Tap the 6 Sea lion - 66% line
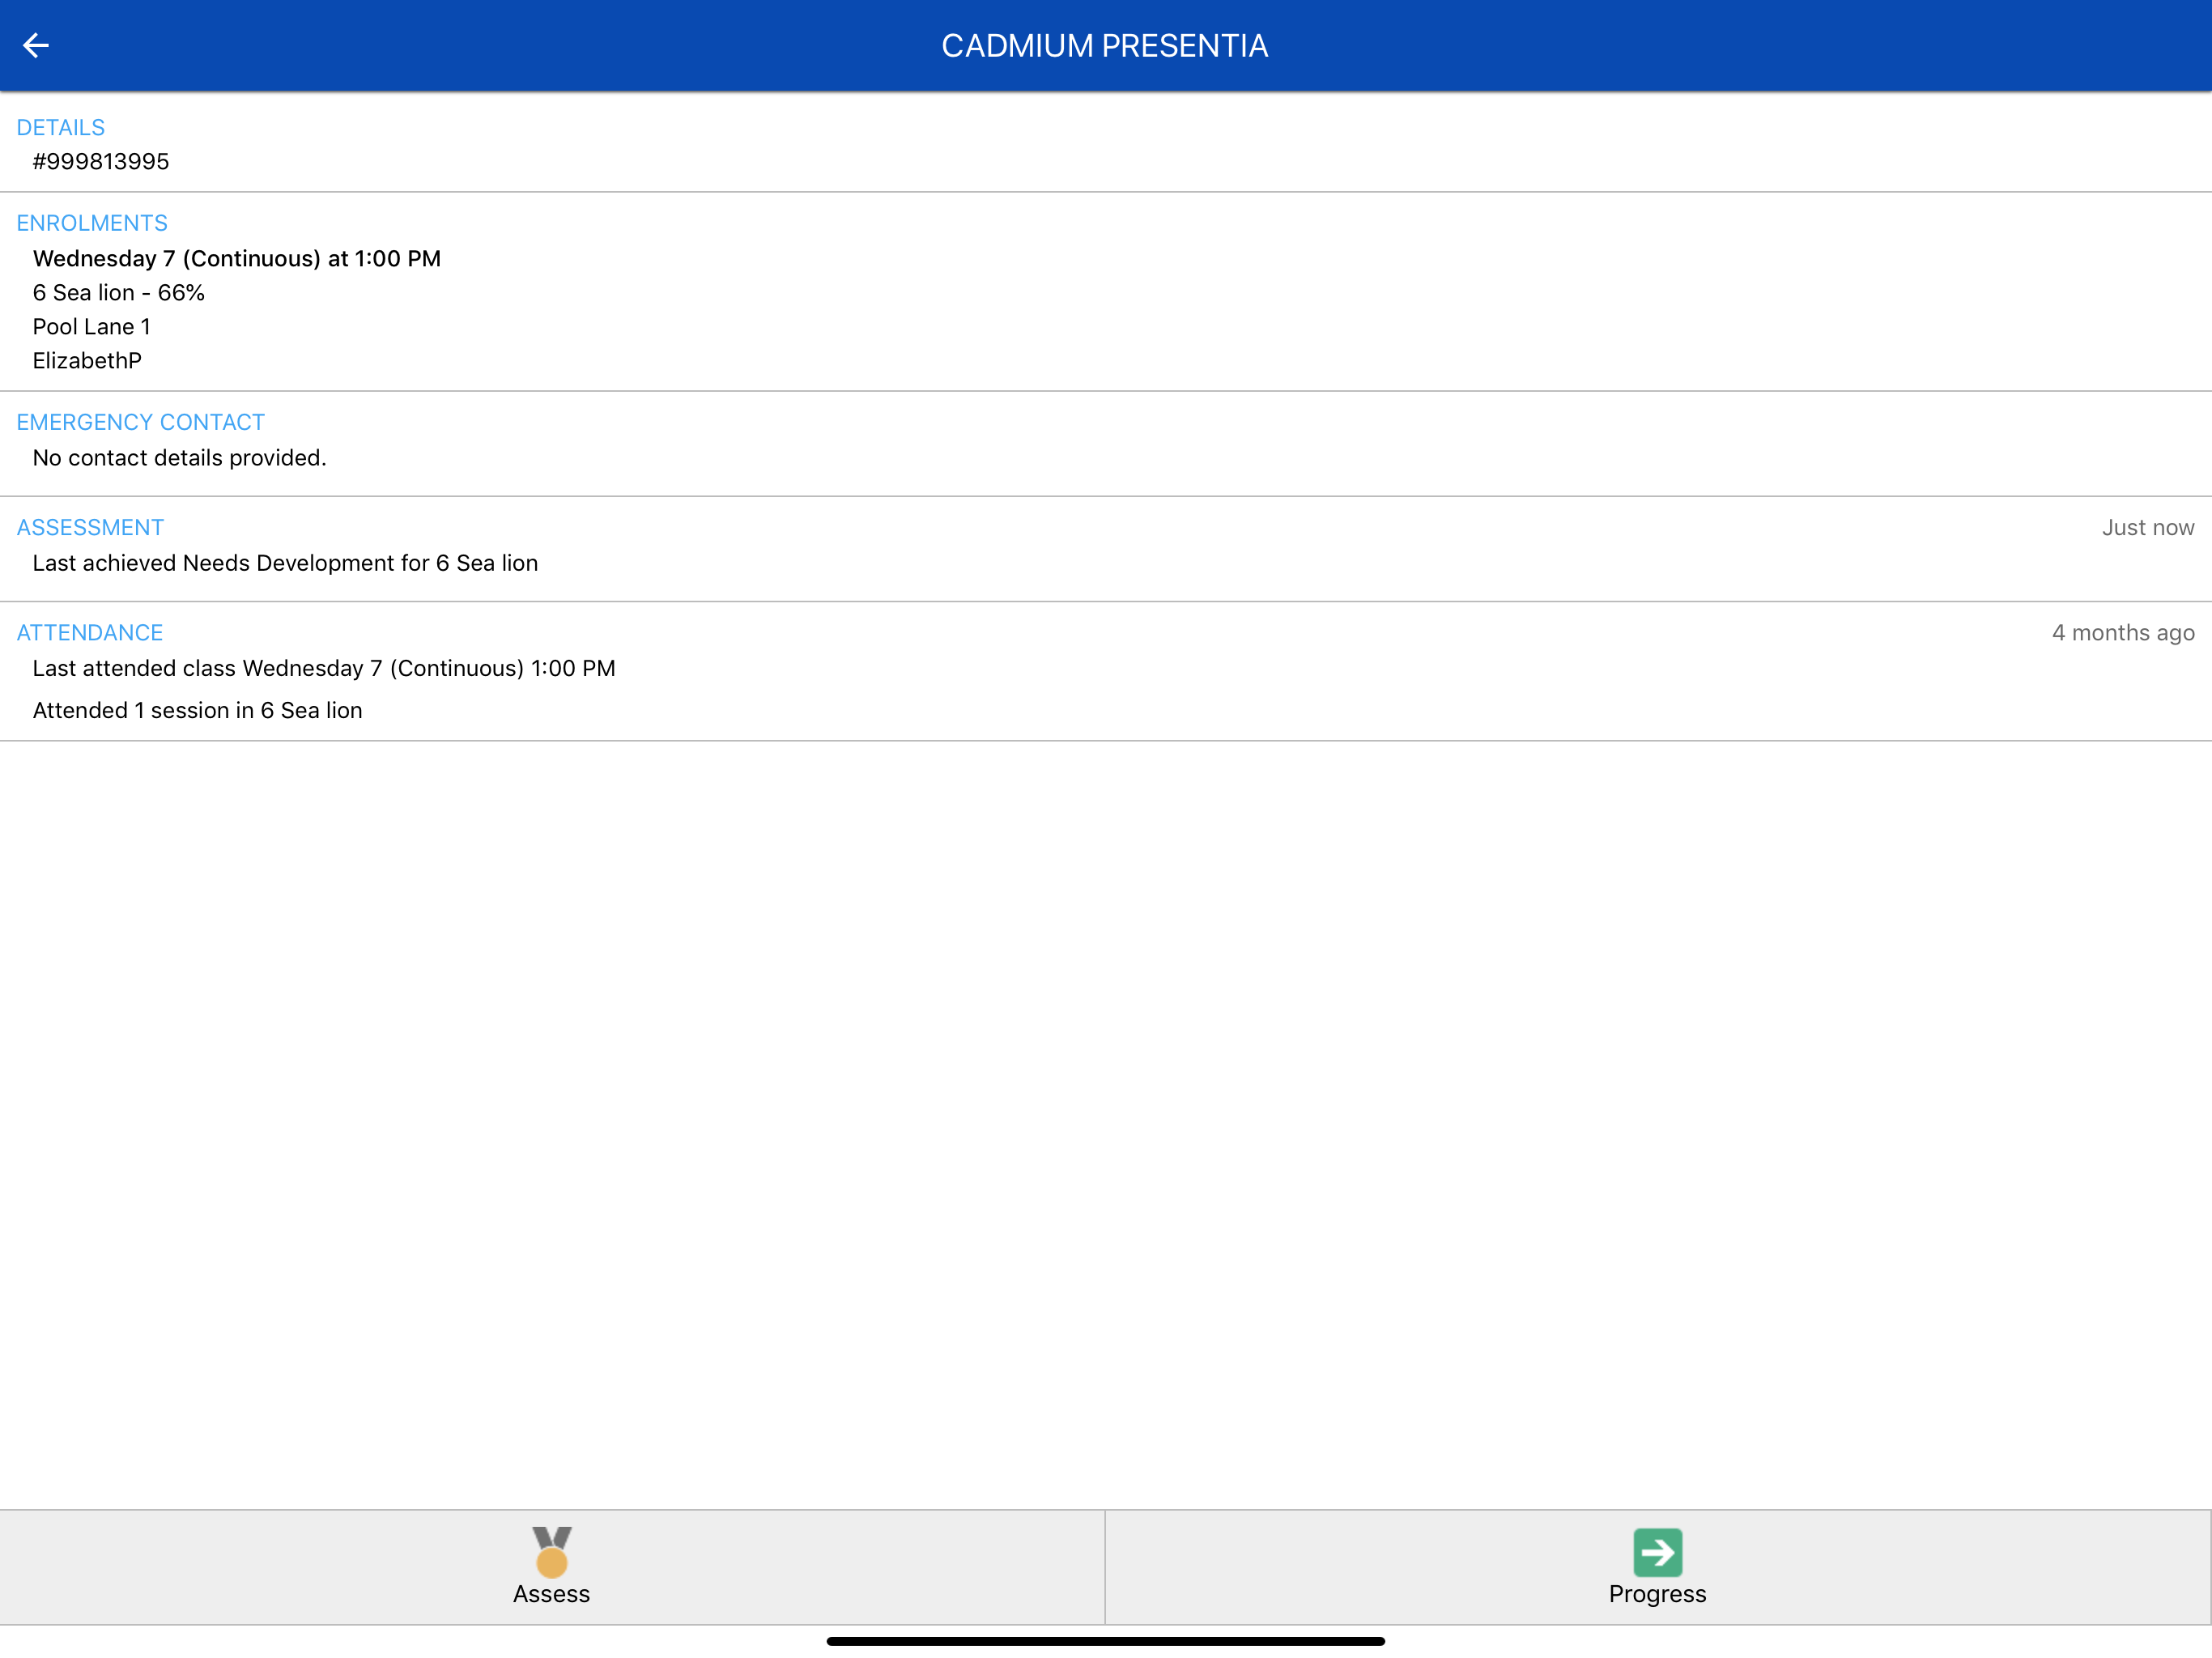 click(x=119, y=293)
